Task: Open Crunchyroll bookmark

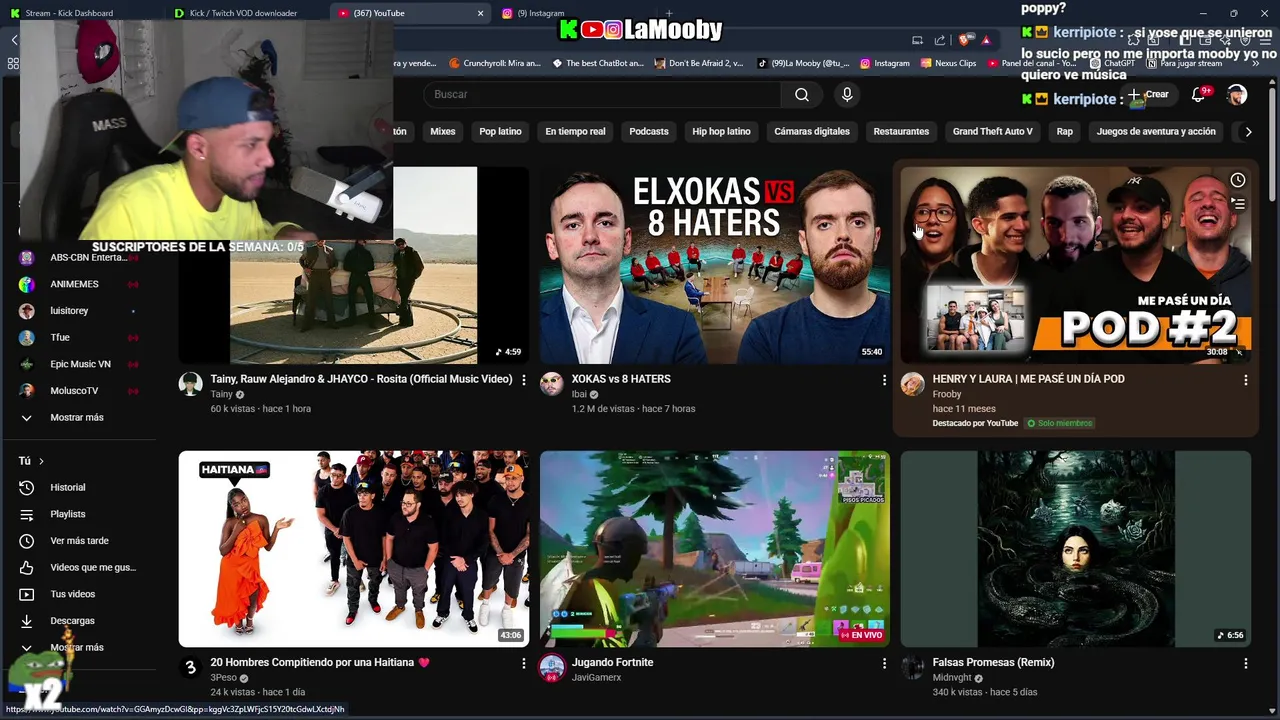Action: tap(495, 63)
